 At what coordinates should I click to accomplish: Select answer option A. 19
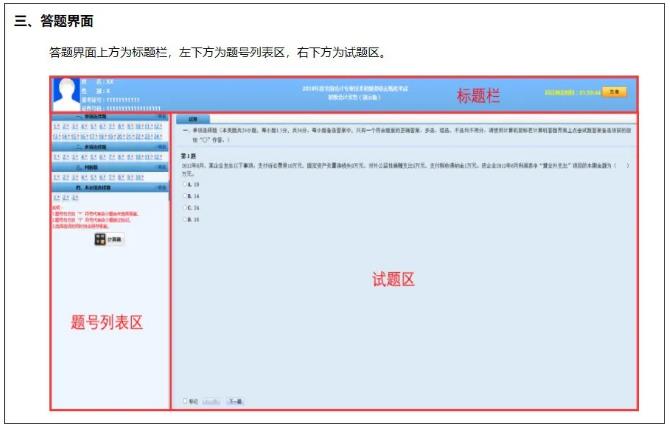184,185
